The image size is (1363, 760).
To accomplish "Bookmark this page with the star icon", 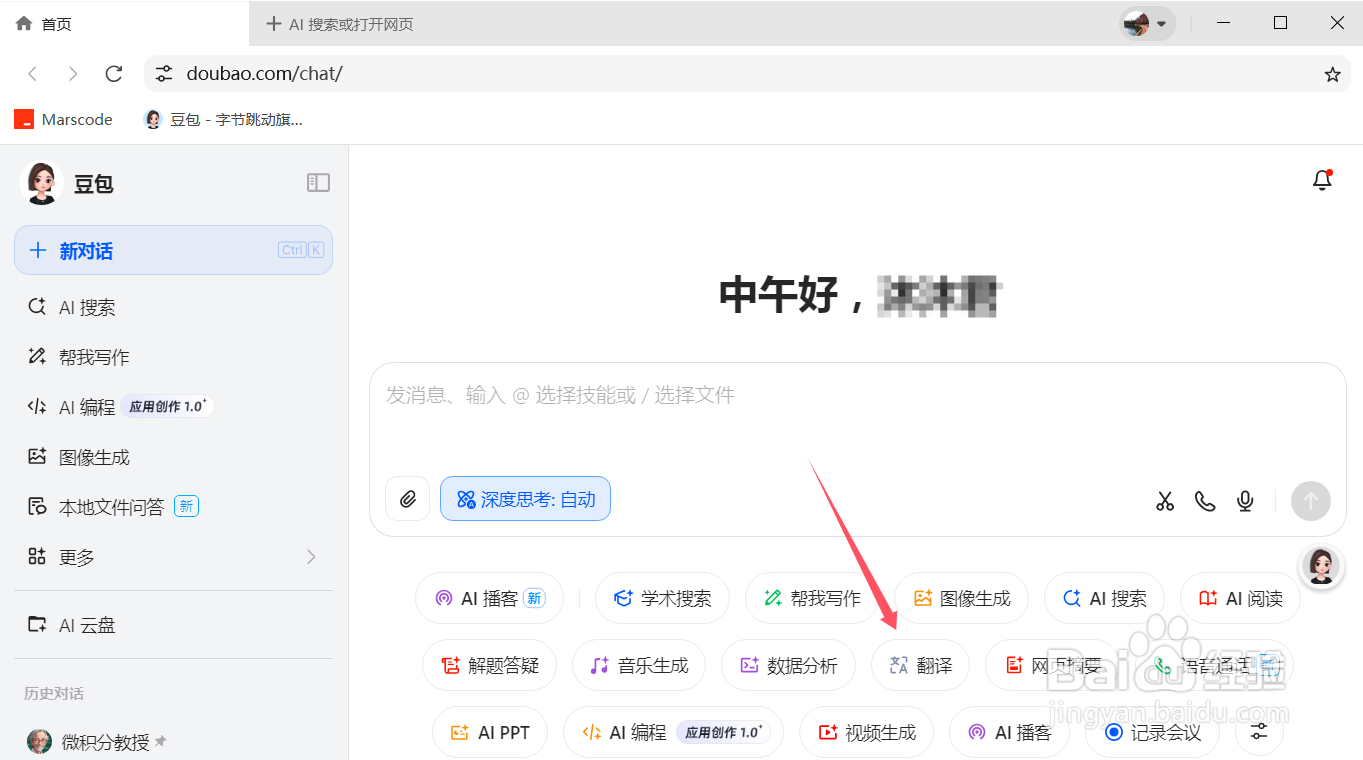I will click(x=1332, y=74).
